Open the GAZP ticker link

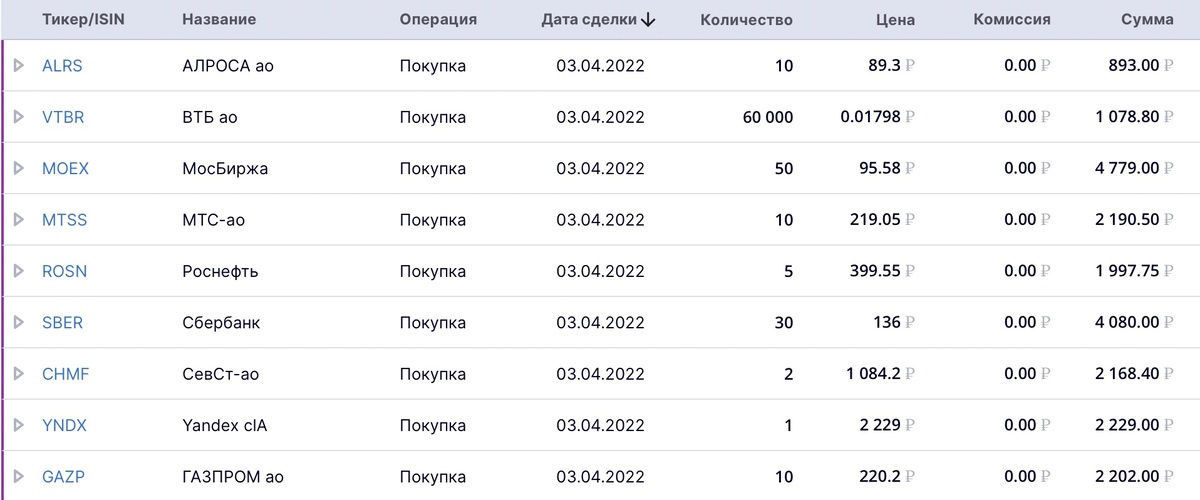[63, 477]
